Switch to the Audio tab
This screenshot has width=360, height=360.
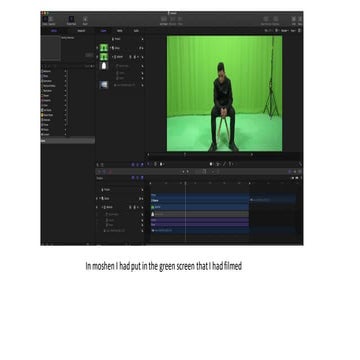coord(136,31)
